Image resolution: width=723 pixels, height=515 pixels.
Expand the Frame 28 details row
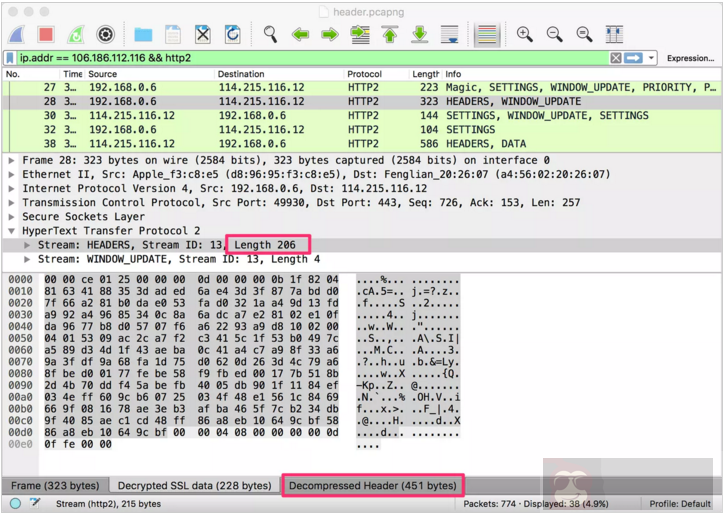click(11, 160)
